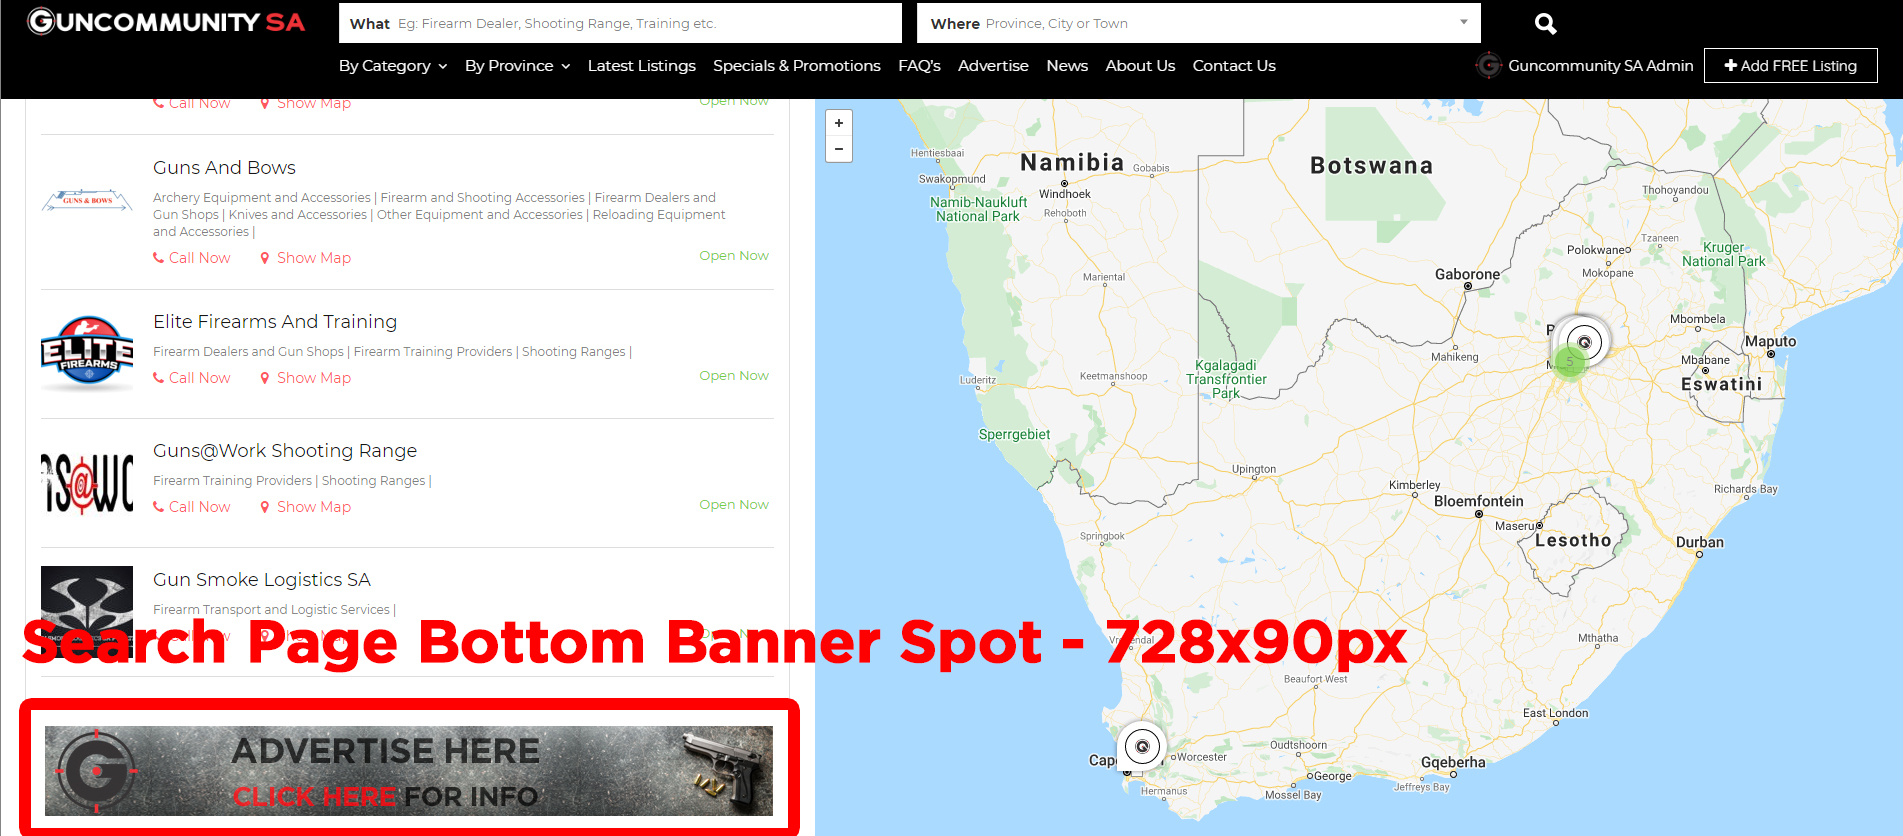
Task: Open the Latest Listings menu item
Action: point(641,66)
